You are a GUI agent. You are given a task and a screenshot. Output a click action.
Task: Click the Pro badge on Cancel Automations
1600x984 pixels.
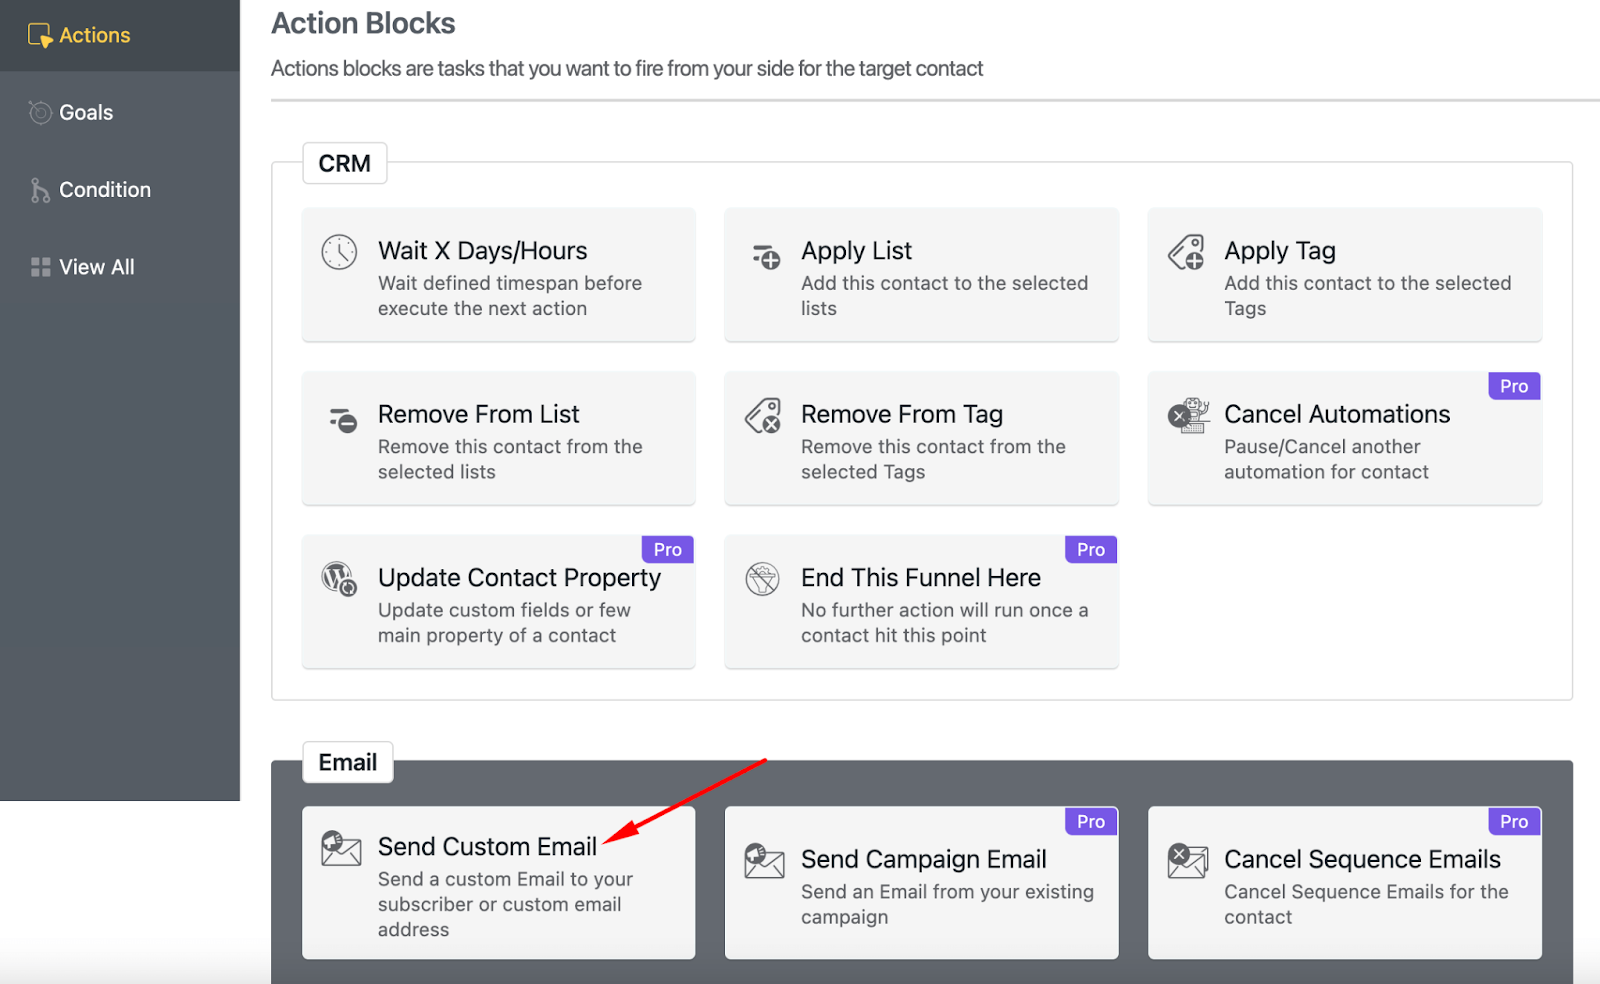1513,386
